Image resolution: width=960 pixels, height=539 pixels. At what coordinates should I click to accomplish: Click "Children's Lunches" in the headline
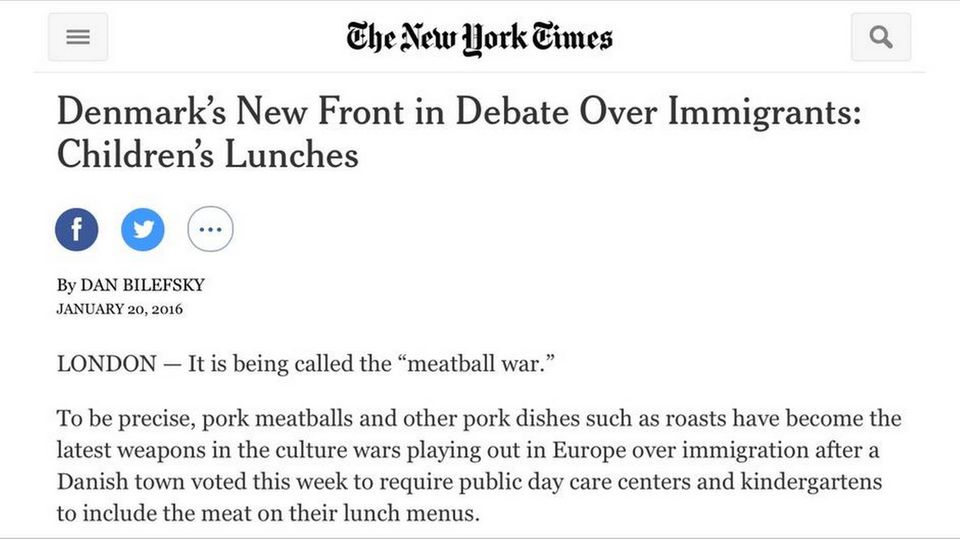click(x=207, y=155)
